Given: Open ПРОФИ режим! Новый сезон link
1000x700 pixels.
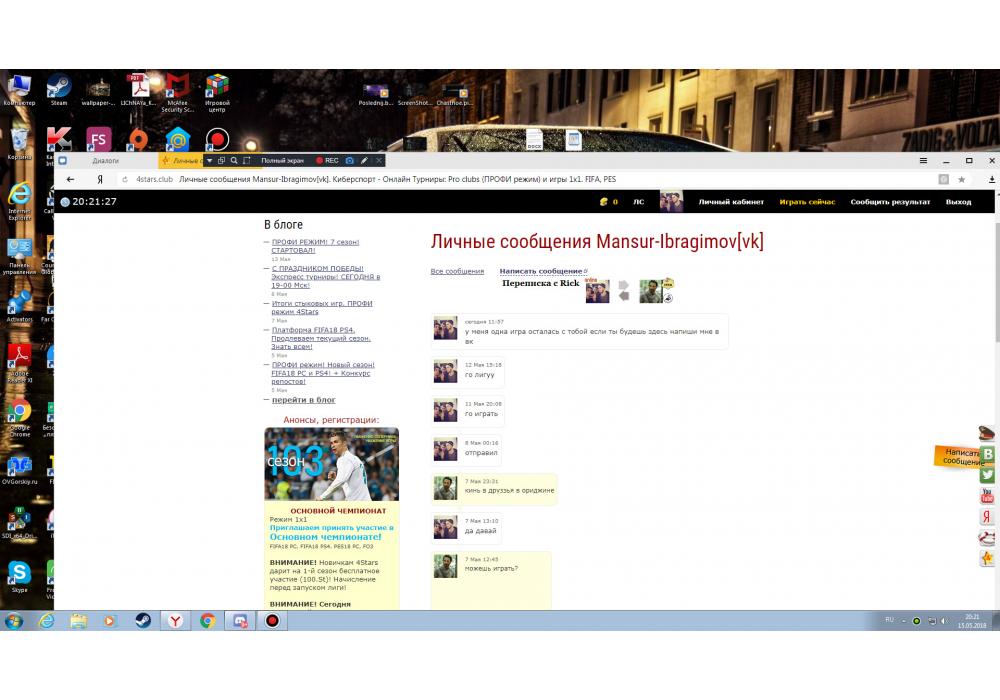Looking at the screenshot, I should [x=323, y=373].
